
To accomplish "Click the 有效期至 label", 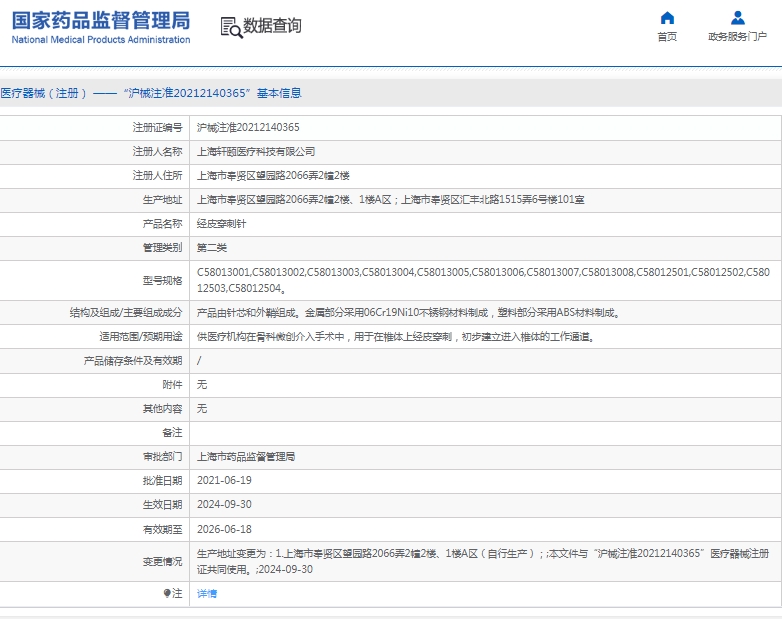I will (163, 530).
